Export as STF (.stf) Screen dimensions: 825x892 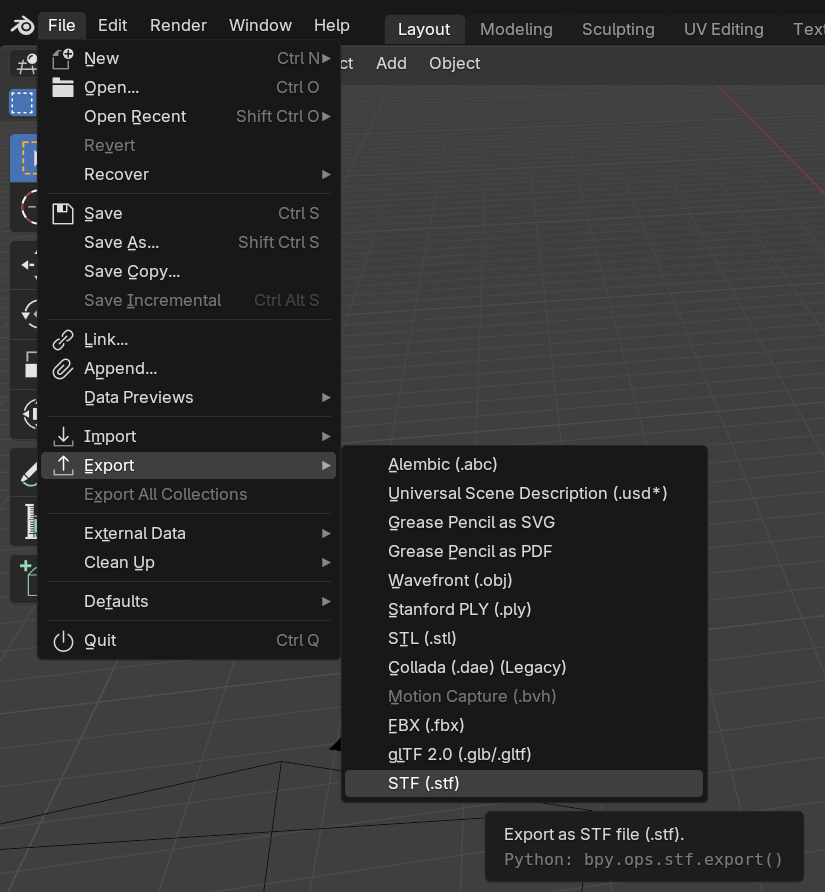coord(524,784)
